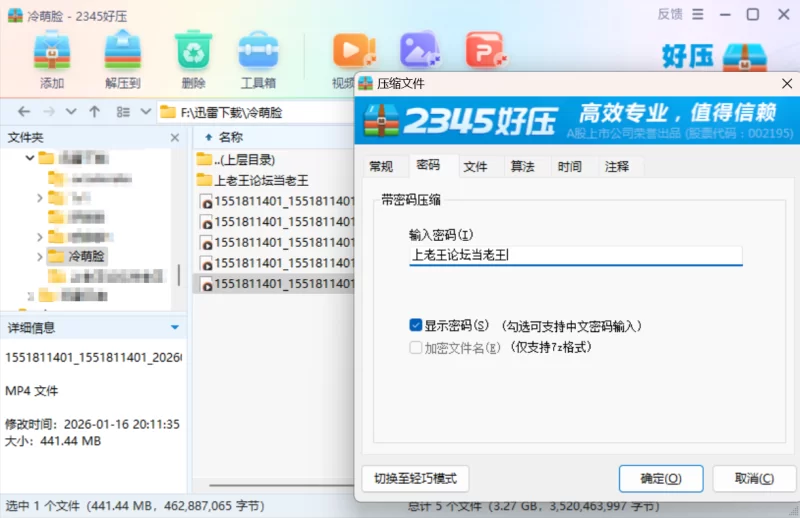The height and width of the screenshot is (518, 800).
Task: Switch to the 时间 tab
Action: [569, 166]
